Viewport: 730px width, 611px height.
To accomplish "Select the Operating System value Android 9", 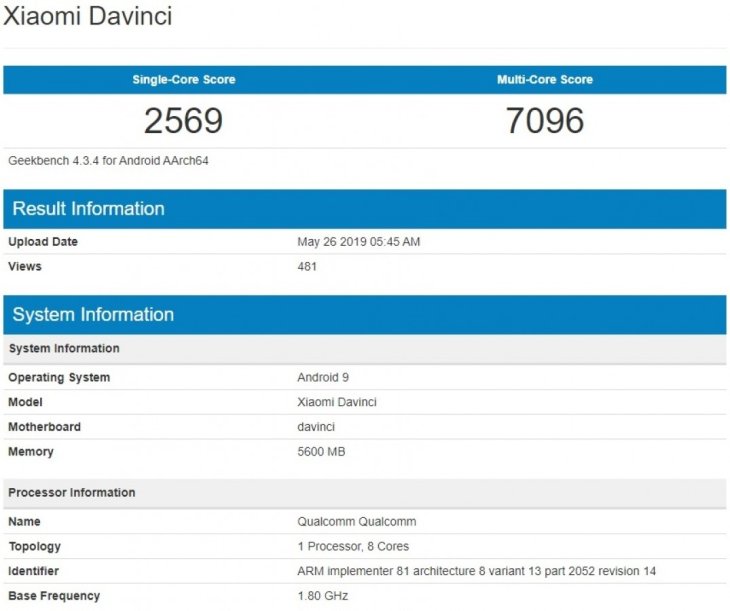I will pos(323,378).
